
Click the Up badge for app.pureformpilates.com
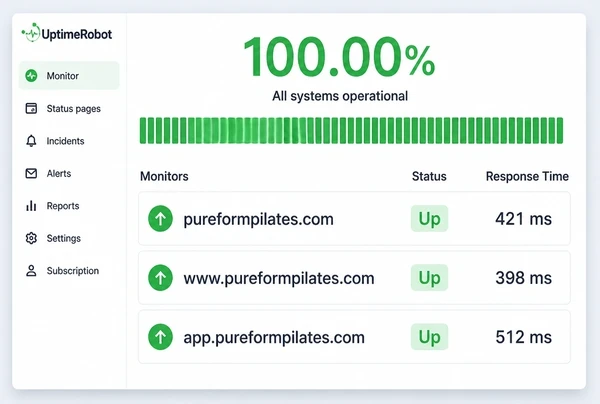[429, 337]
